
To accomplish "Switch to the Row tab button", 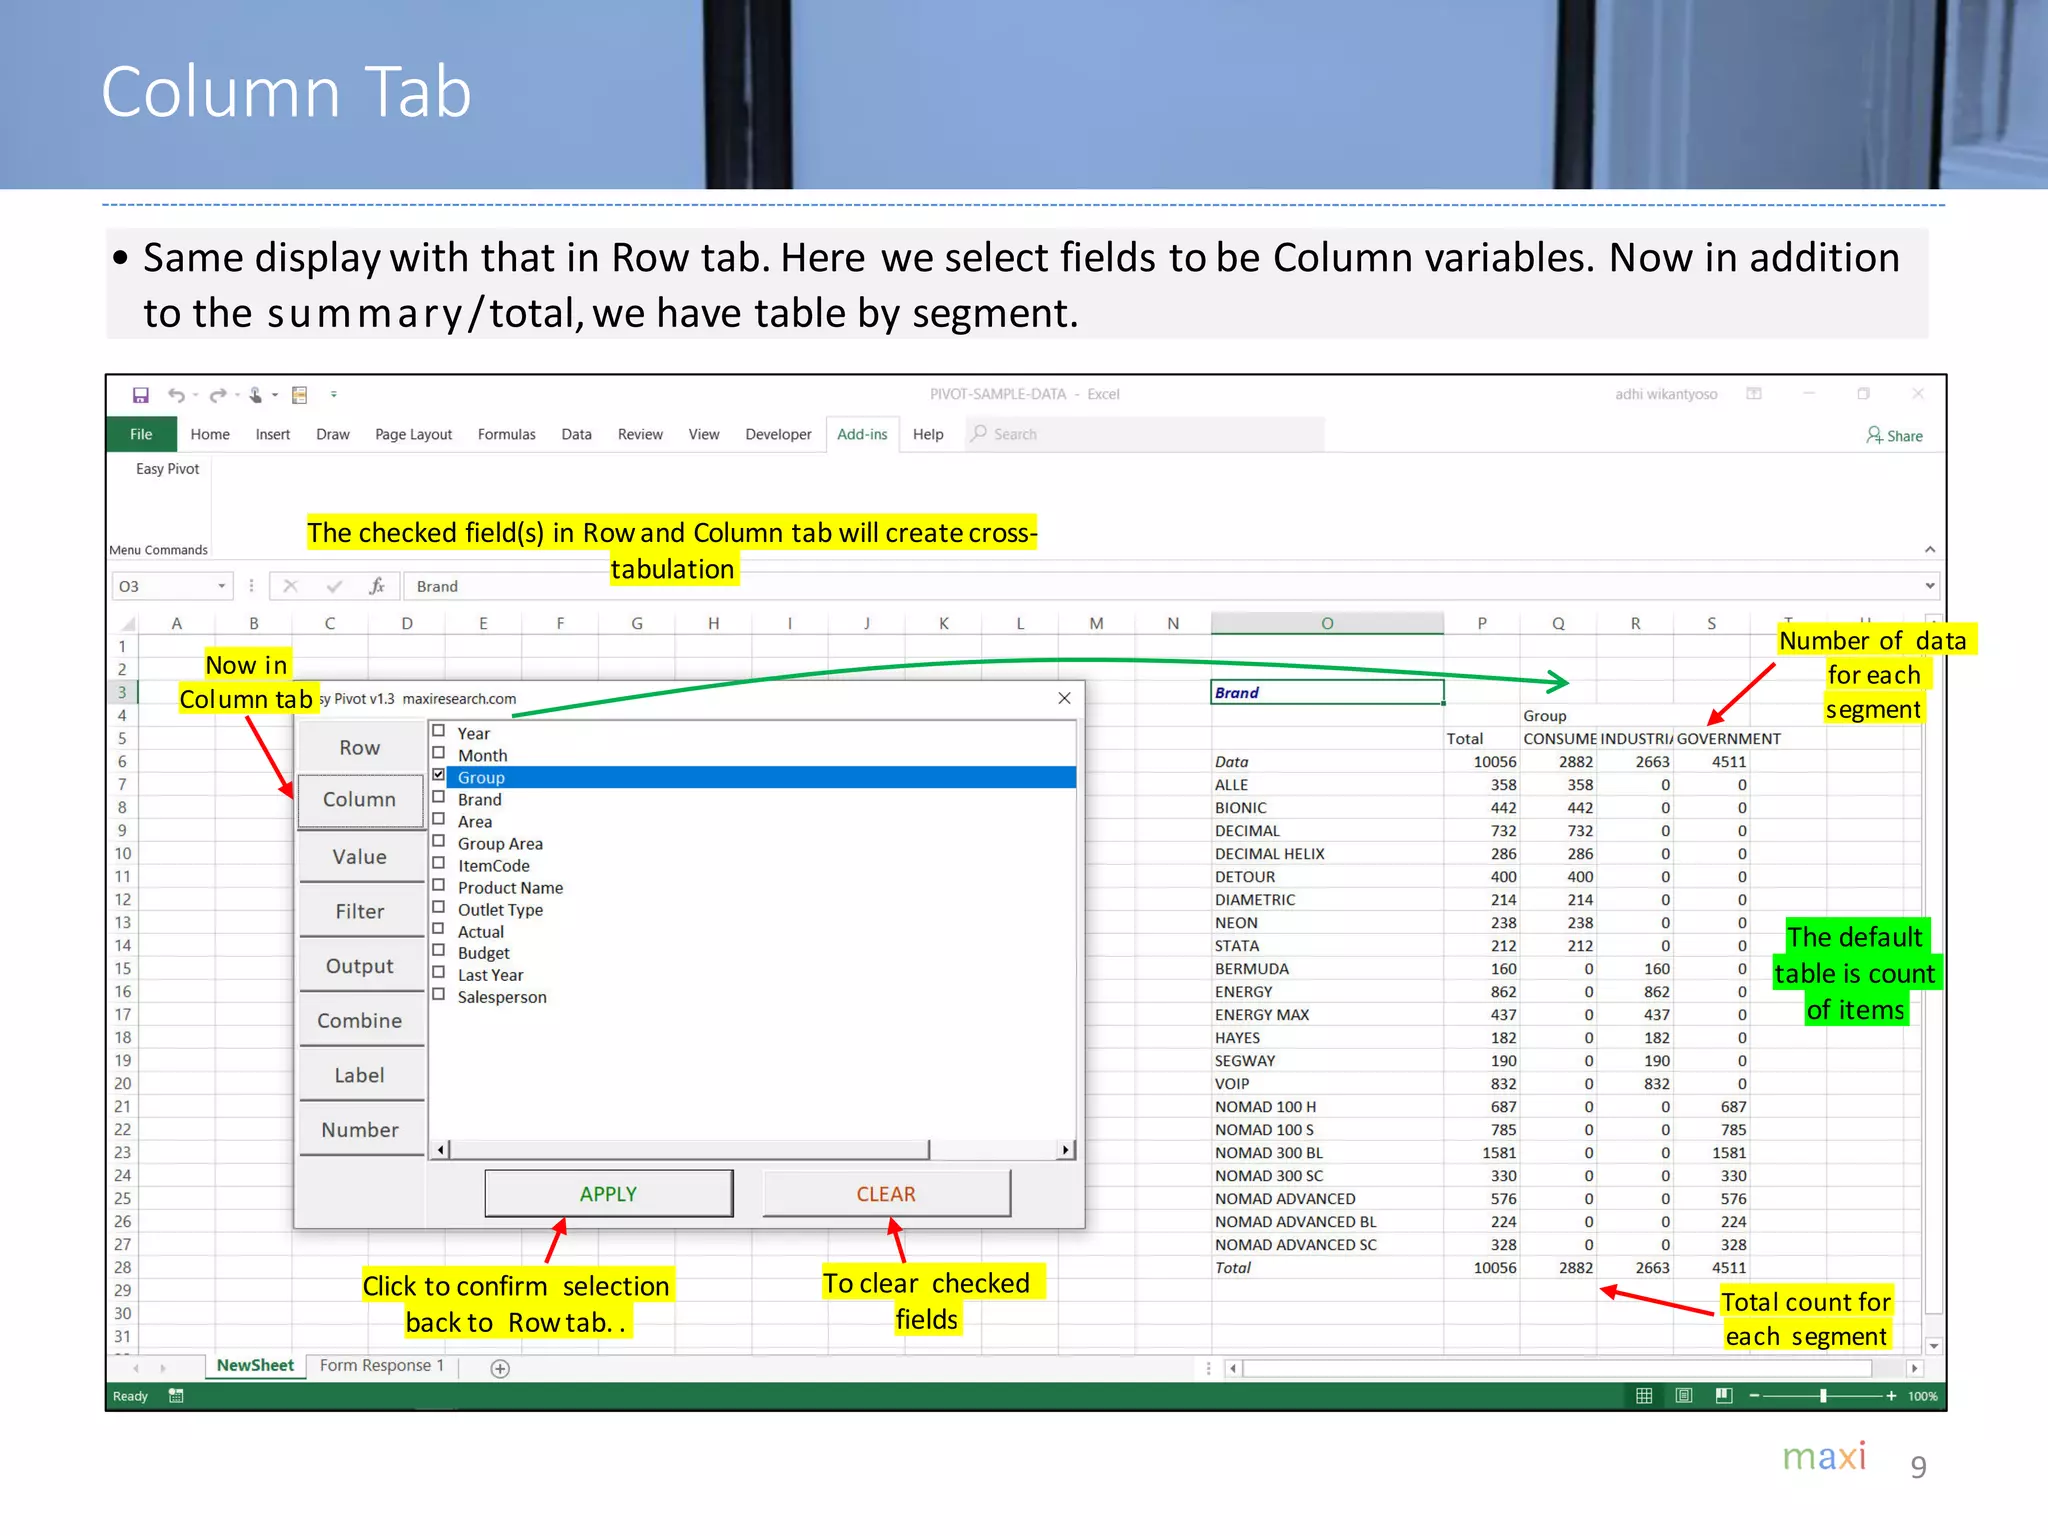I will (x=360, y=747).
